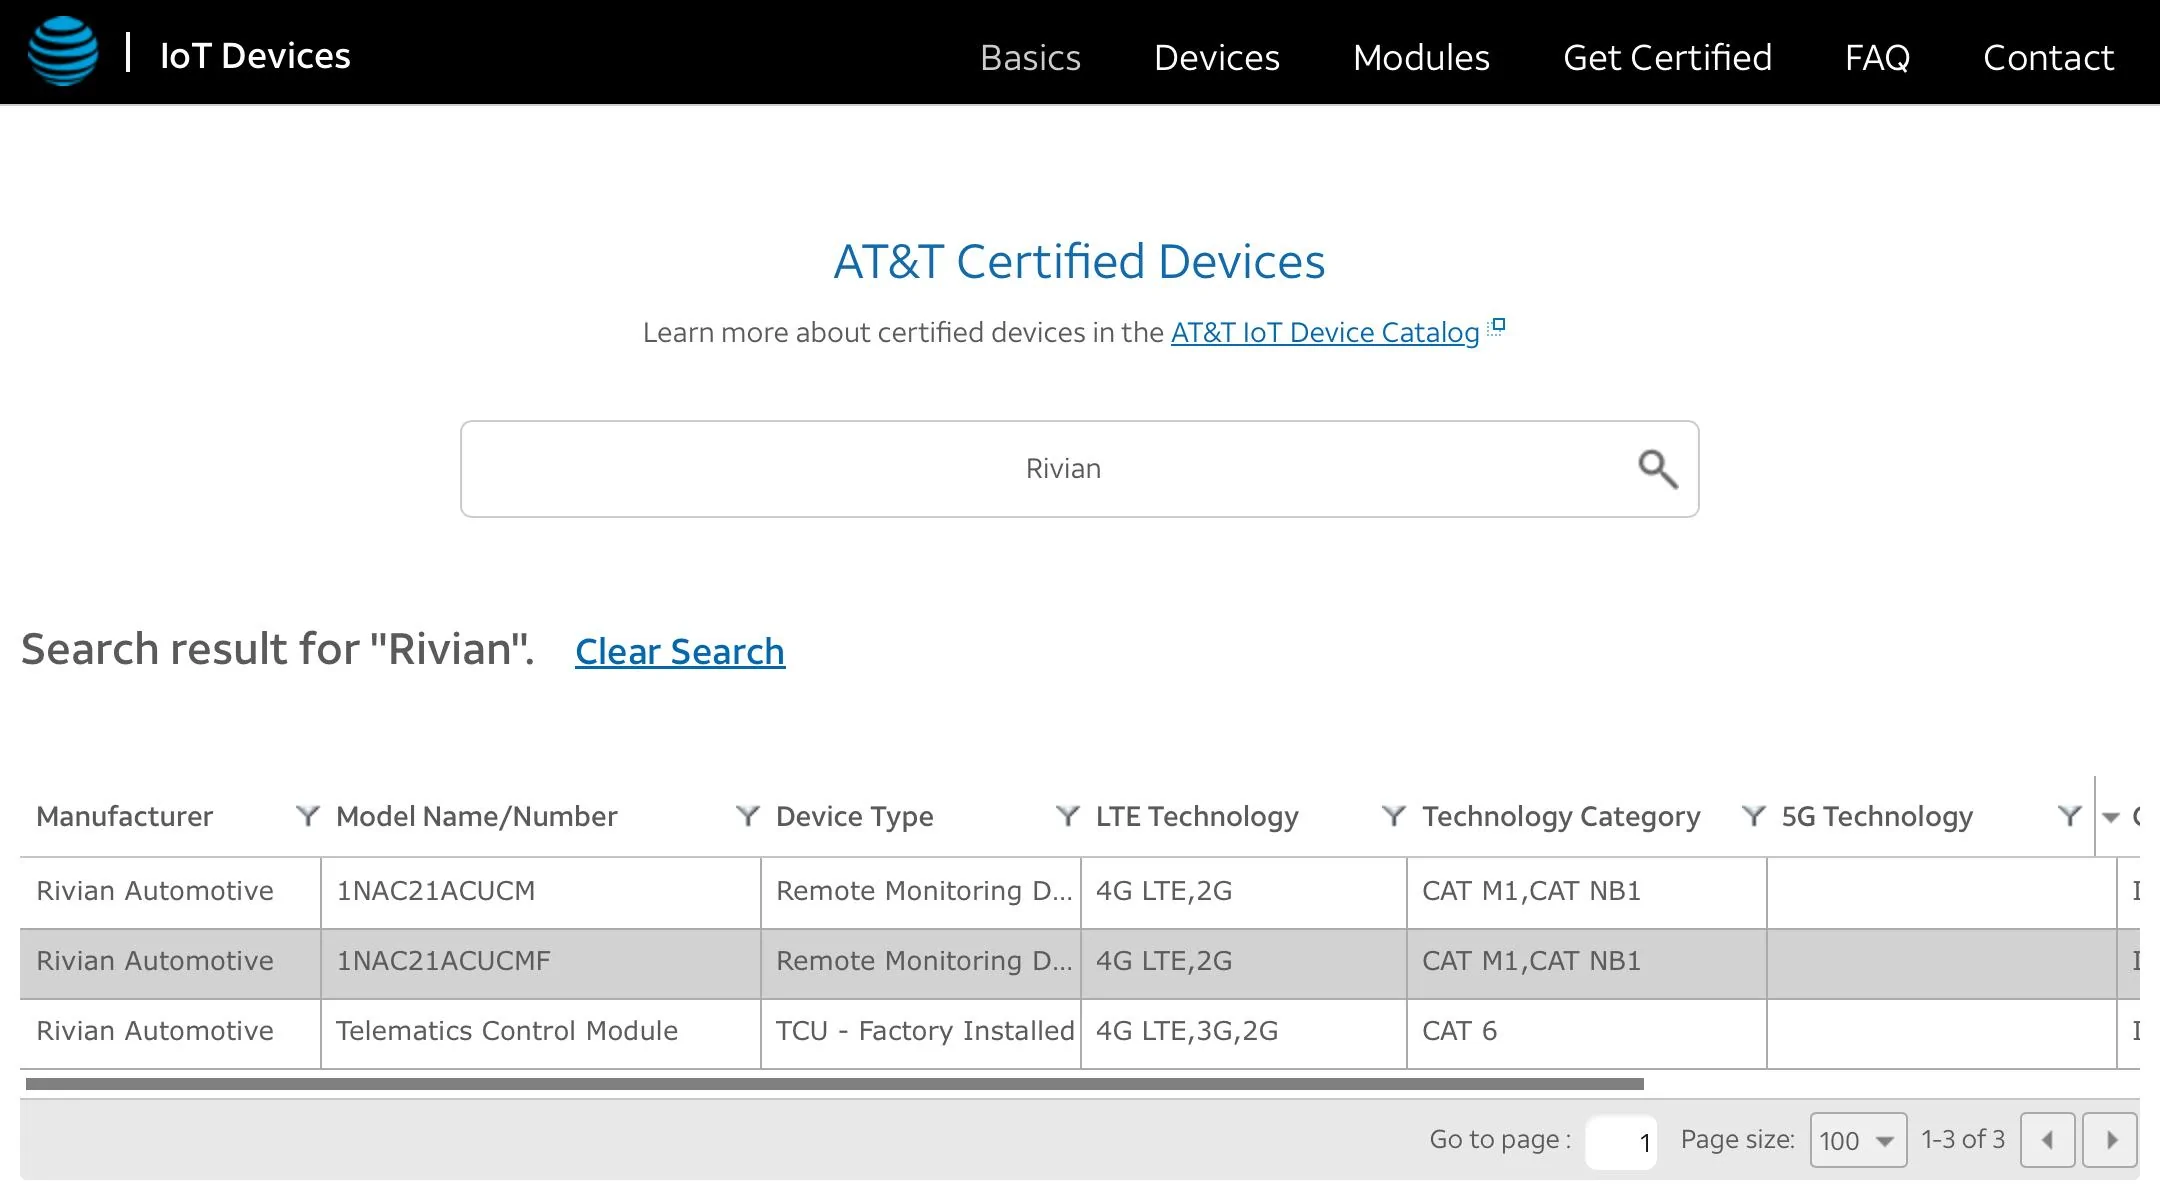The height and width of the screenshot is (1187, 2160).
Task: Click the IoT Devices header title
Action: pos(255,56)
